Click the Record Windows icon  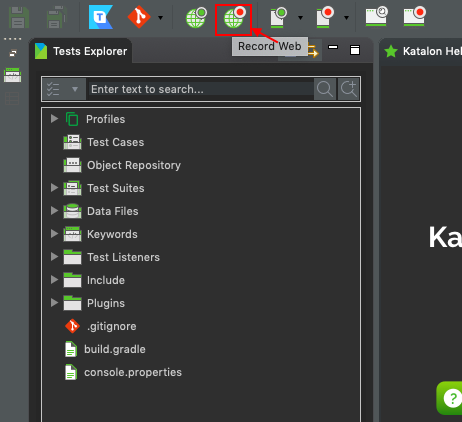[x=415, y=17]
